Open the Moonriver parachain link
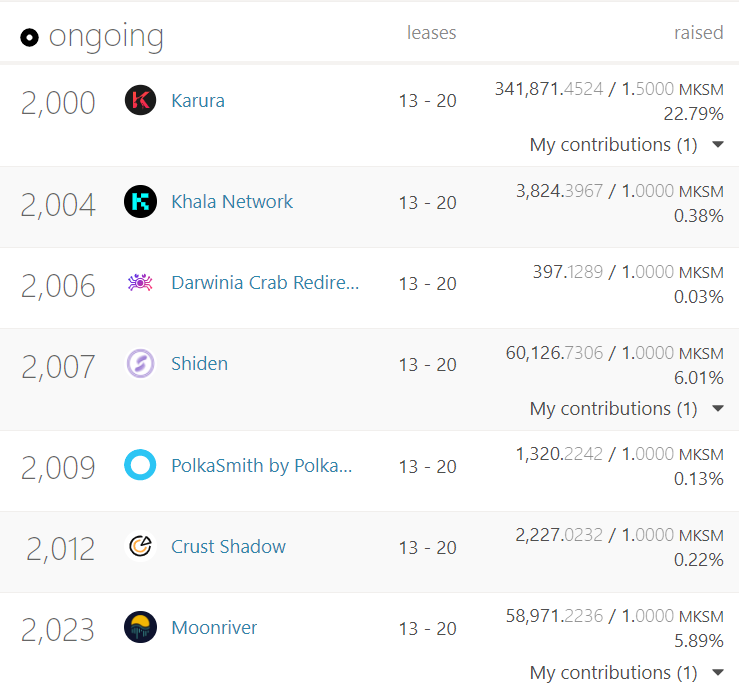 tap(214, 628)
